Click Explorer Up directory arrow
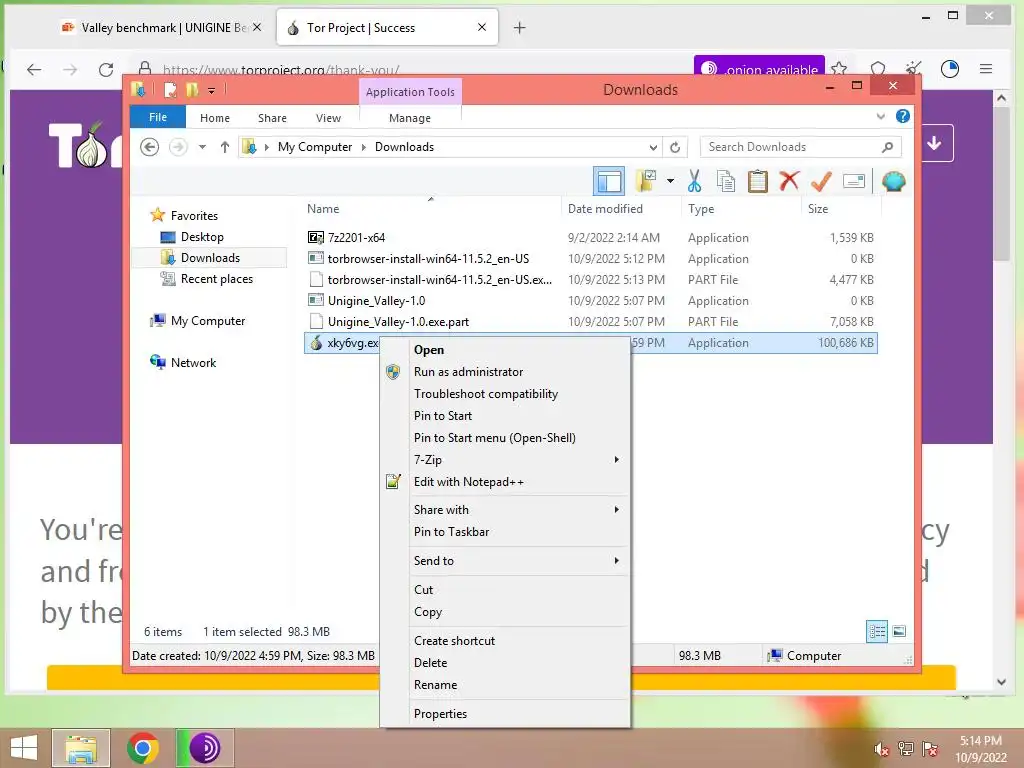This screenshot has height=768, width=1024. tap(225, 147)
